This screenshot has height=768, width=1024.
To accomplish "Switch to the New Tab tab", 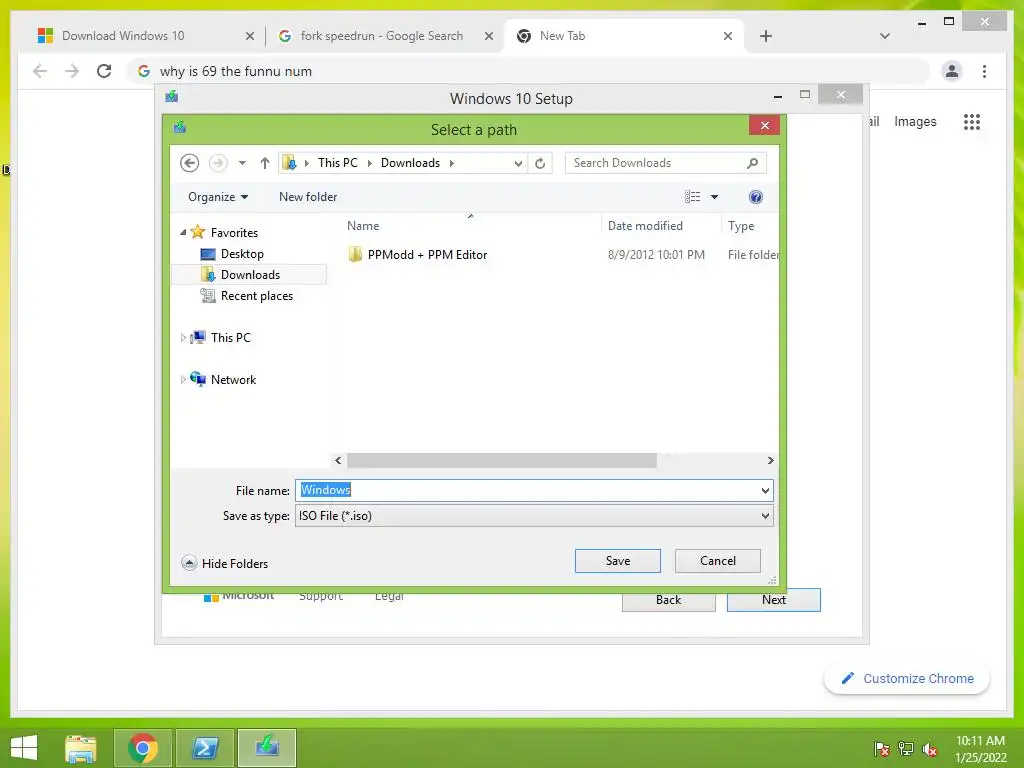I will (x=562, y=36).
